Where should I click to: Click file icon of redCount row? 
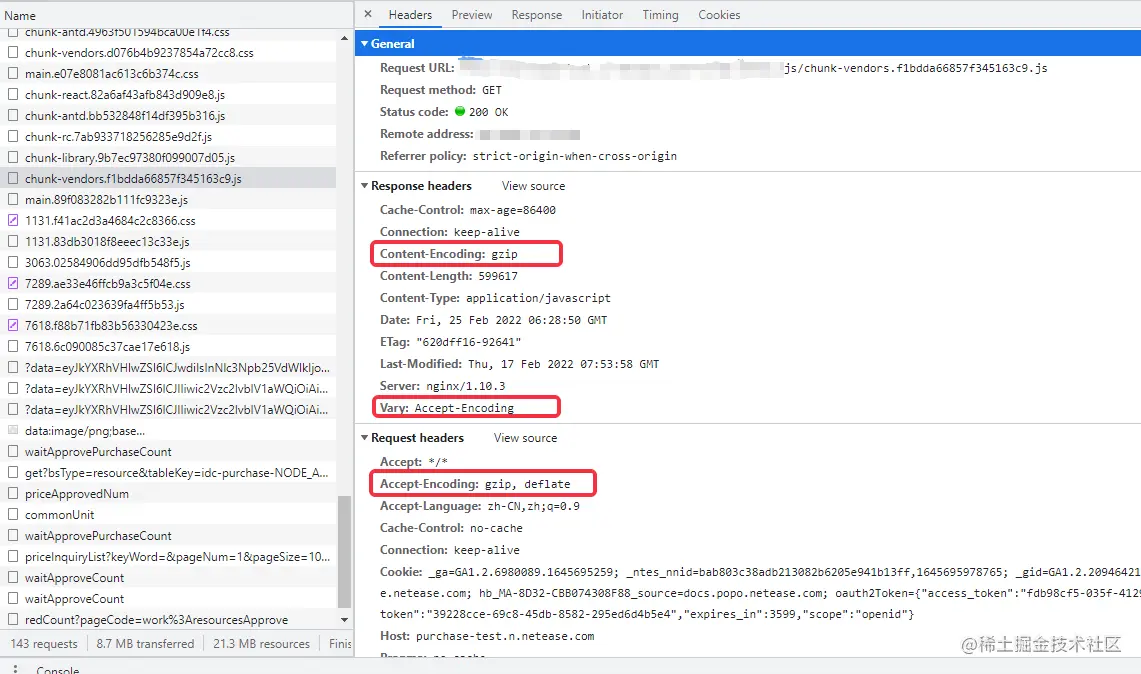click(13, 619)
